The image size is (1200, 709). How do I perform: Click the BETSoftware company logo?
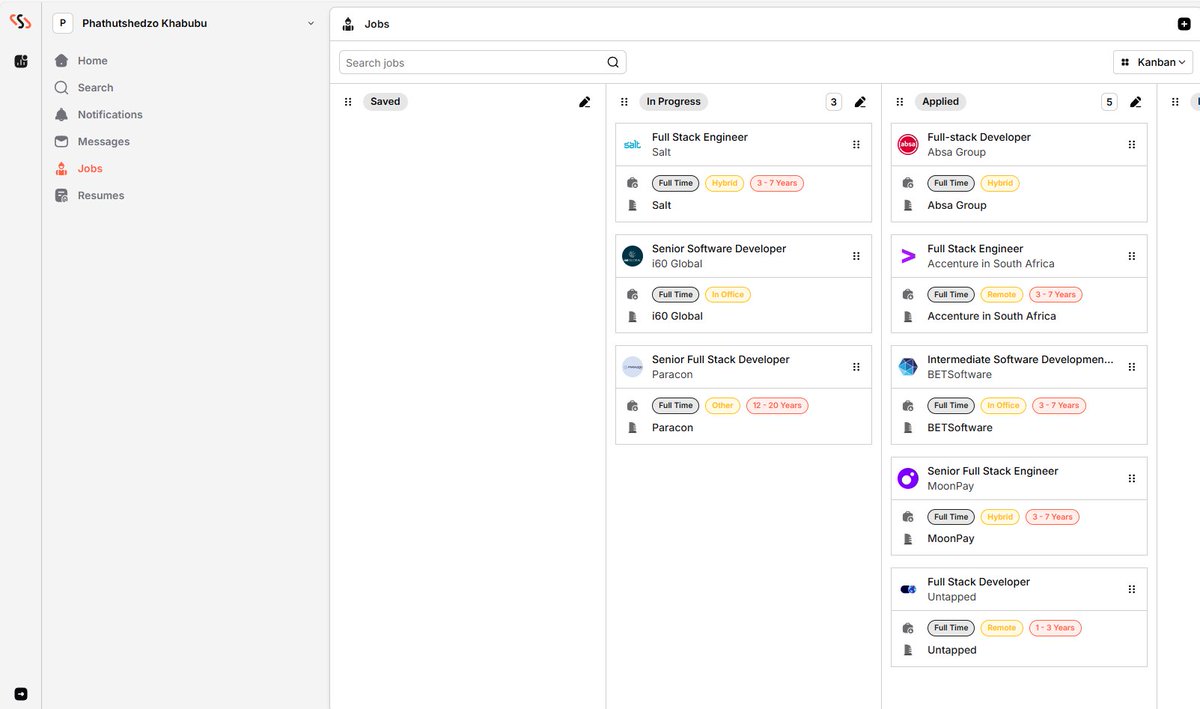tap(908, 367)
